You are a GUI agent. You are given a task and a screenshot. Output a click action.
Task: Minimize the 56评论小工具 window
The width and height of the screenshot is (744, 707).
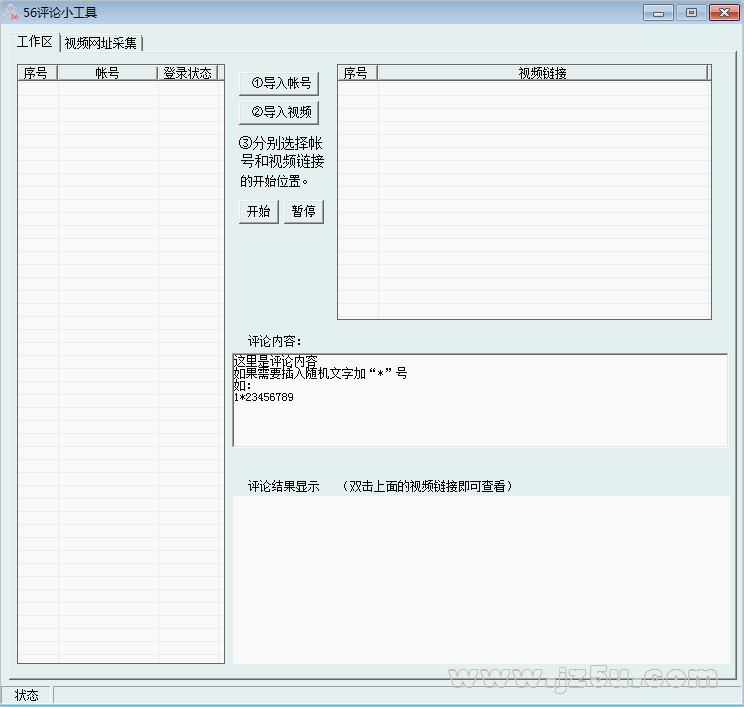coord(658,13)
